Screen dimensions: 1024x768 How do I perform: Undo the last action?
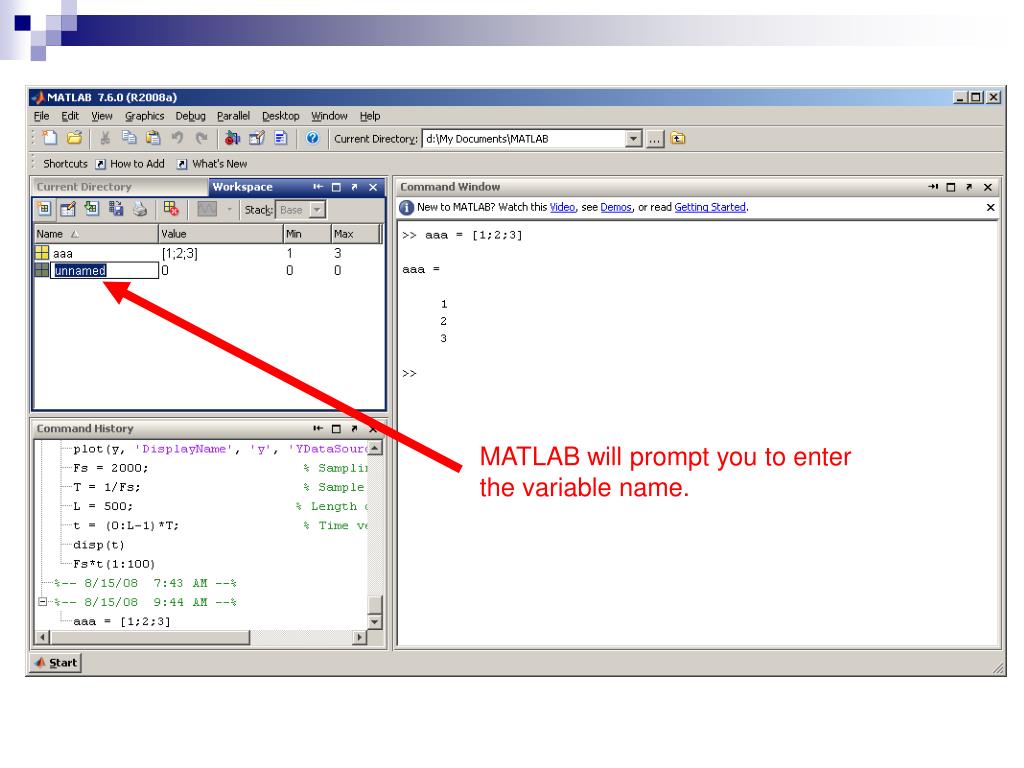[x=177, y=139]
